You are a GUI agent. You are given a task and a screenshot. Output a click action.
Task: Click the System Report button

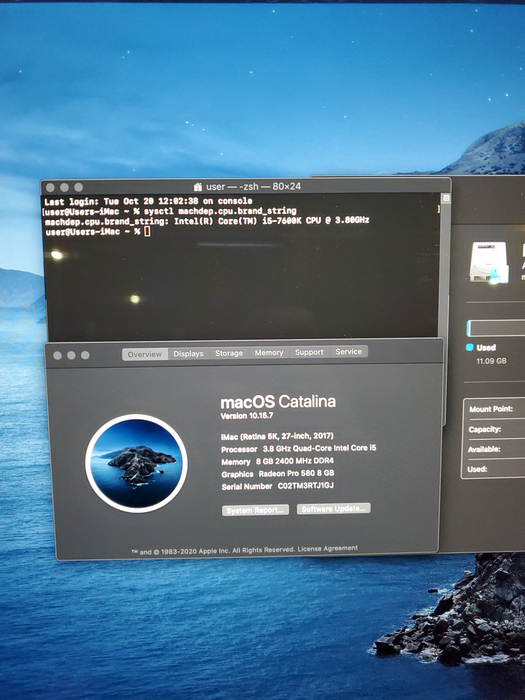pyautogui.click(x=255, y=510)
